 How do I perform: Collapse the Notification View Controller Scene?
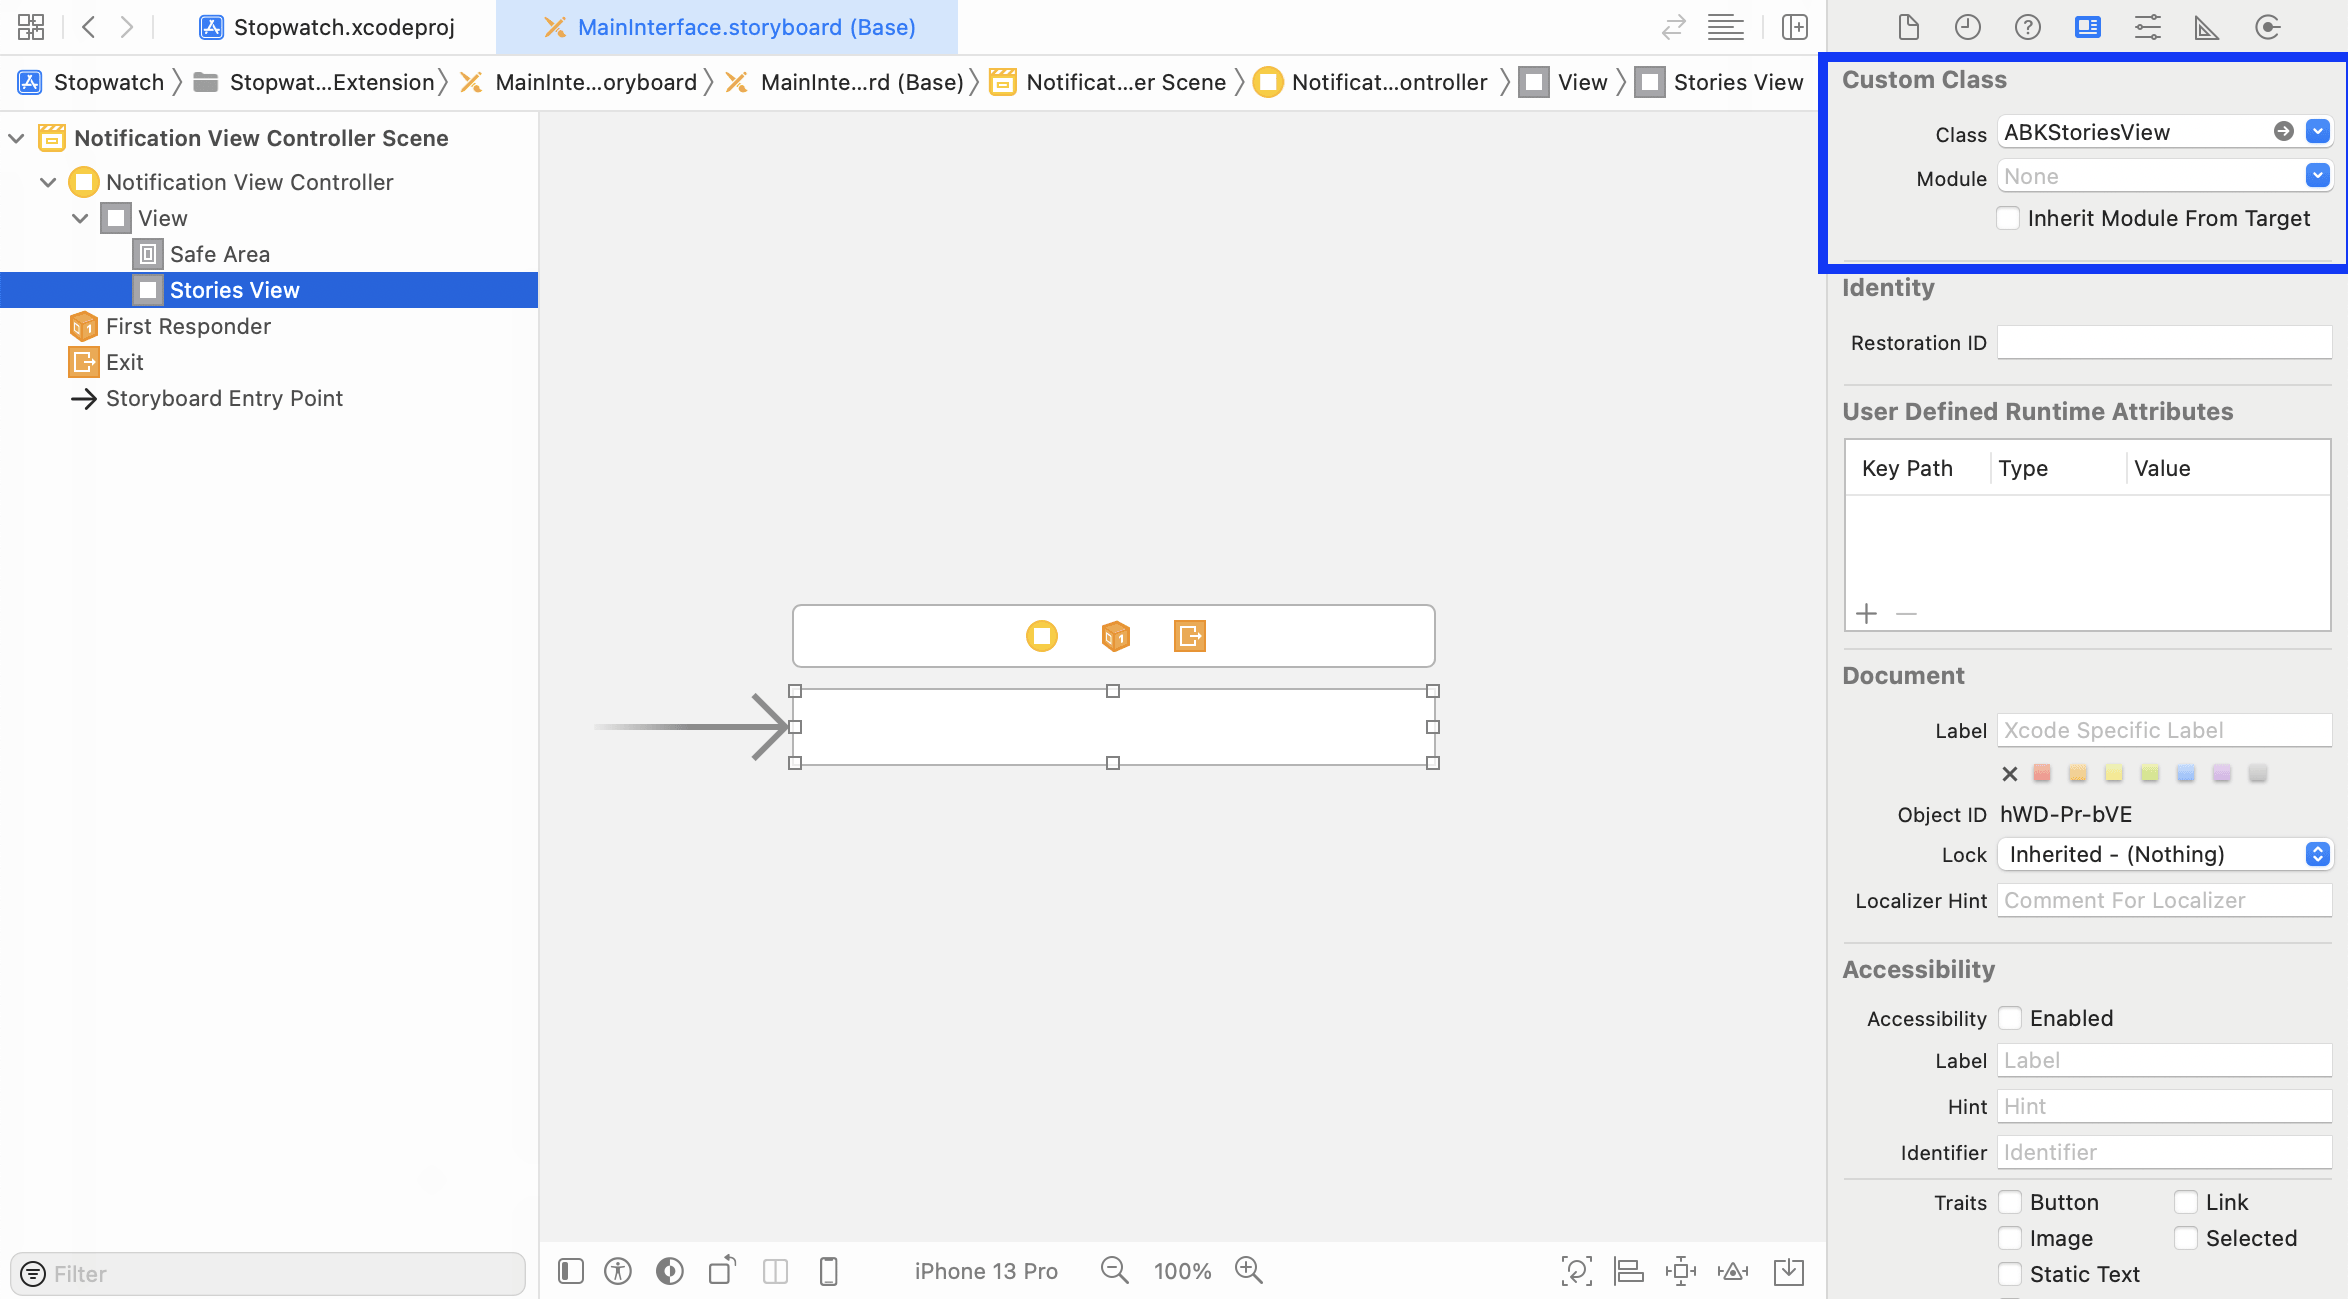(16, 138)
